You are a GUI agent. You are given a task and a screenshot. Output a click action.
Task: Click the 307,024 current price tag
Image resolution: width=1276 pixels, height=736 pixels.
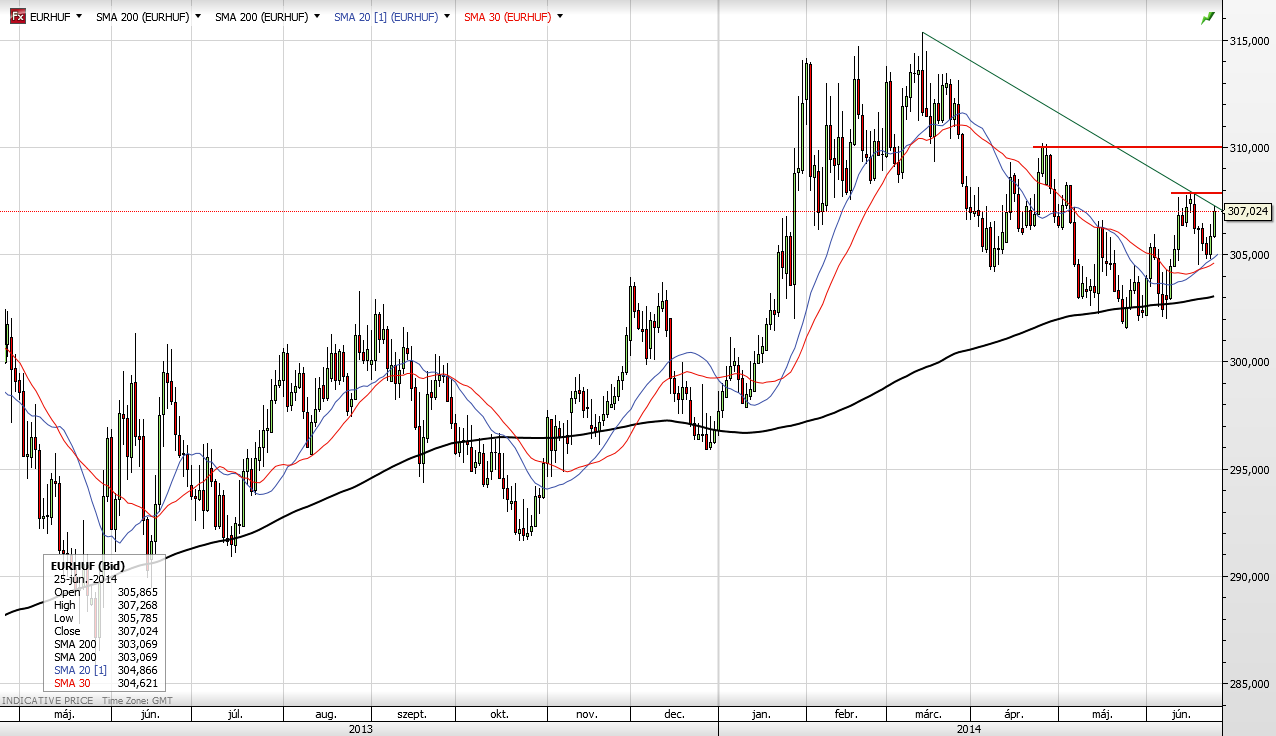coord(1248,211)
